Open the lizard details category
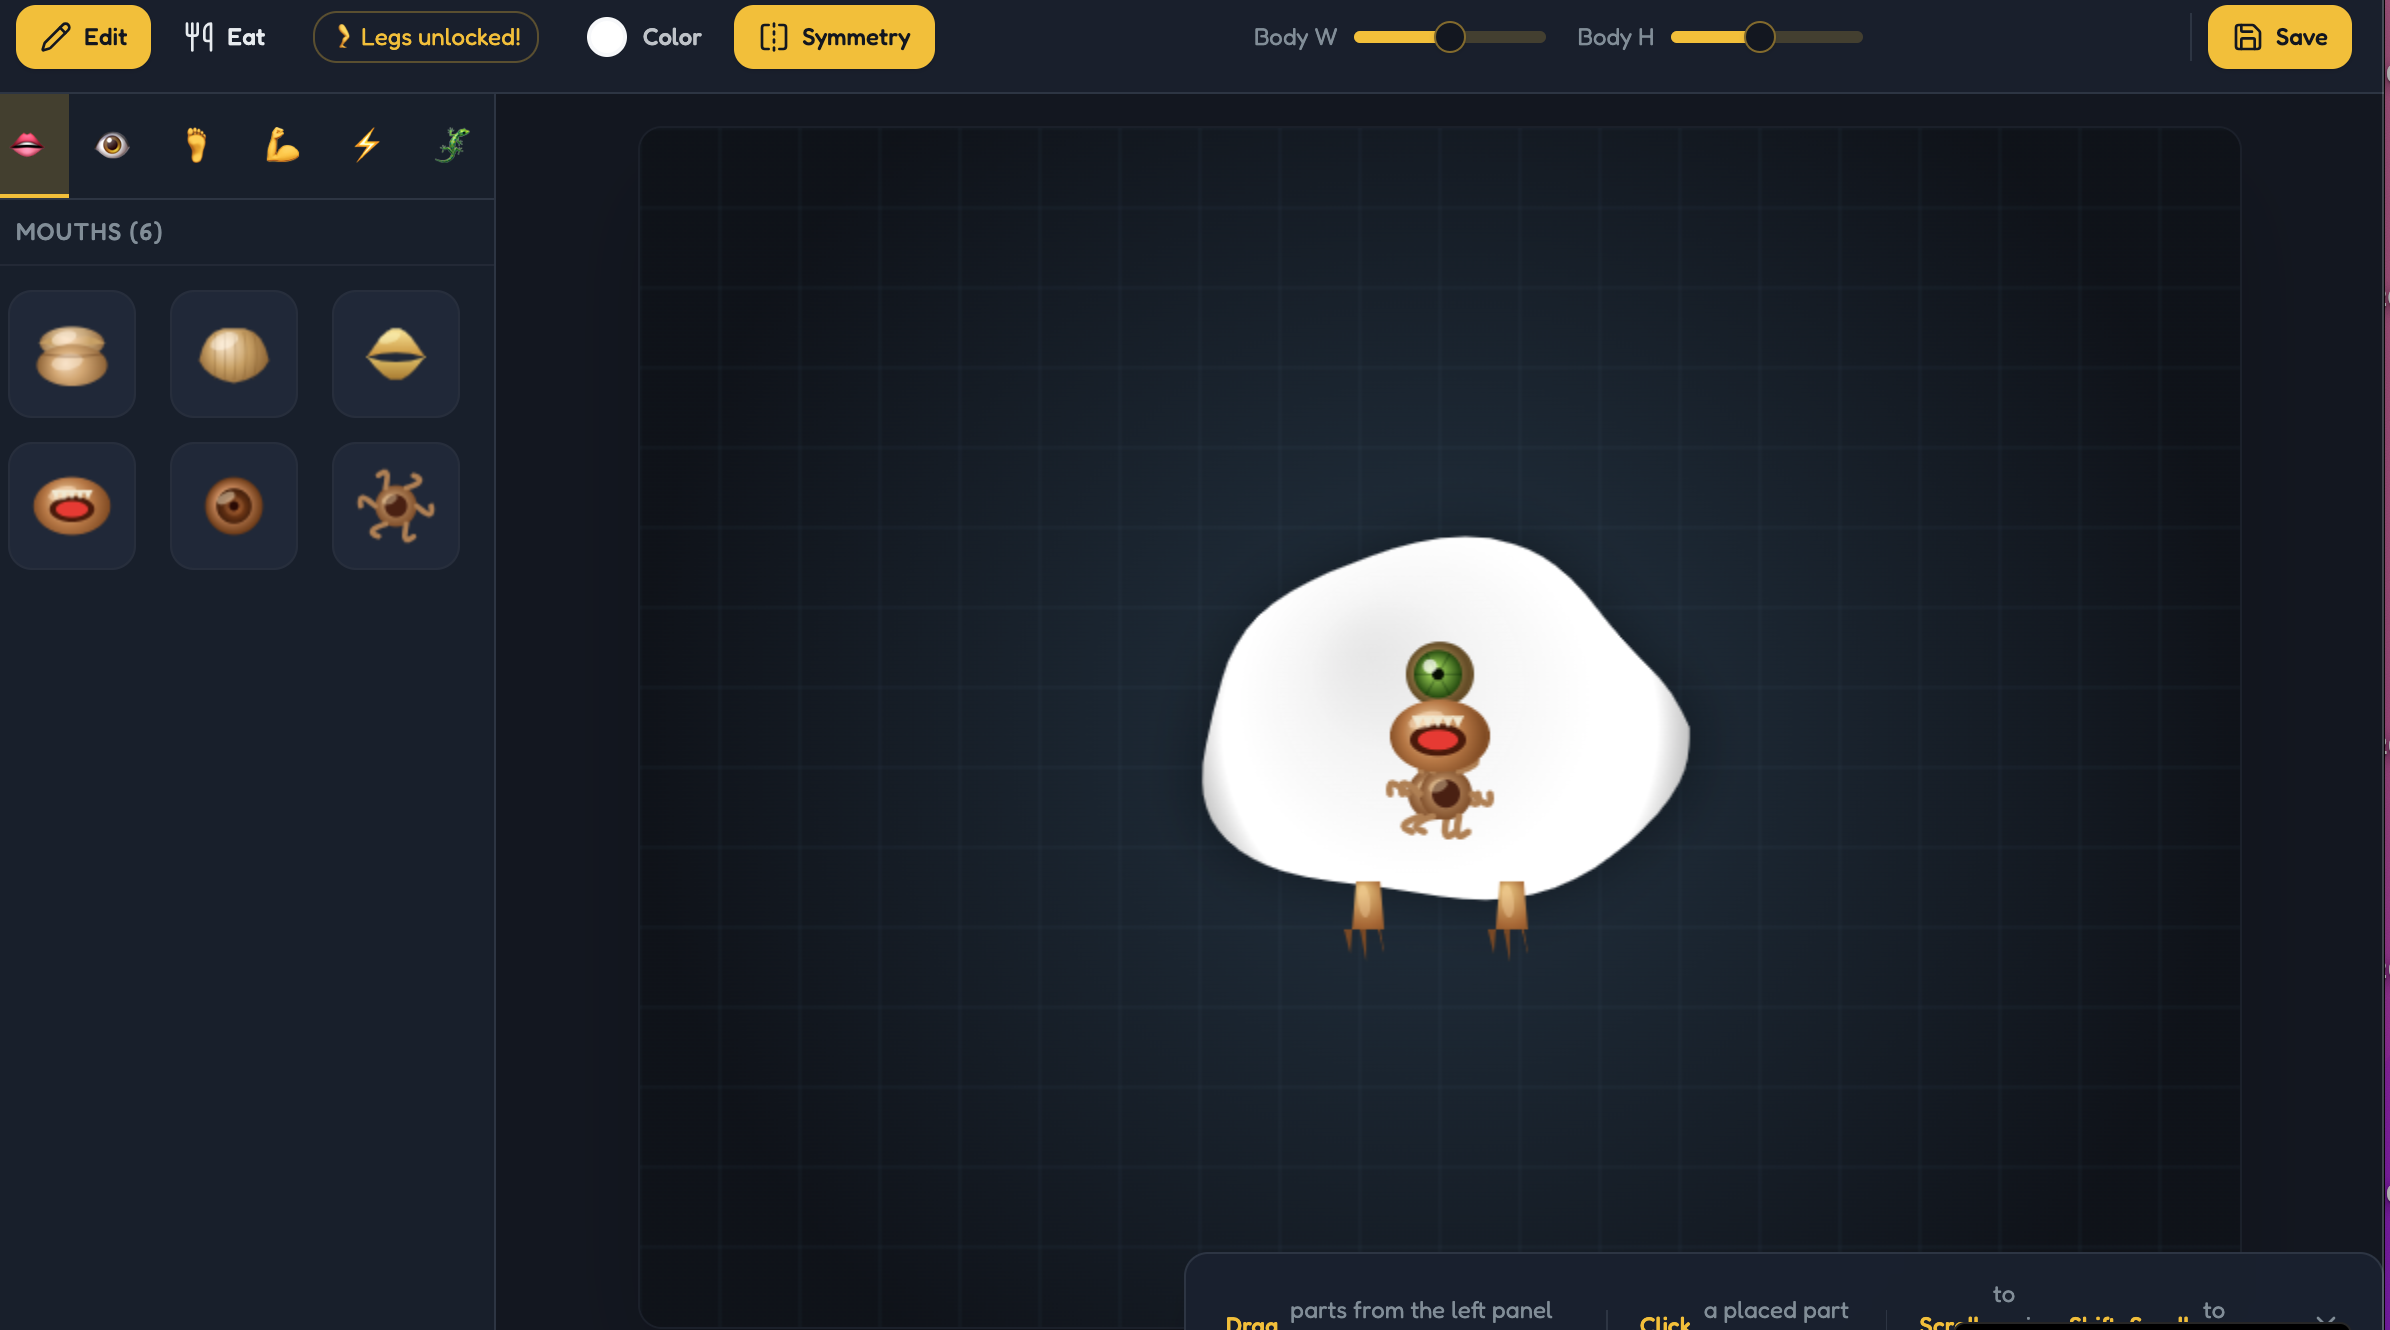 [452, 146]
